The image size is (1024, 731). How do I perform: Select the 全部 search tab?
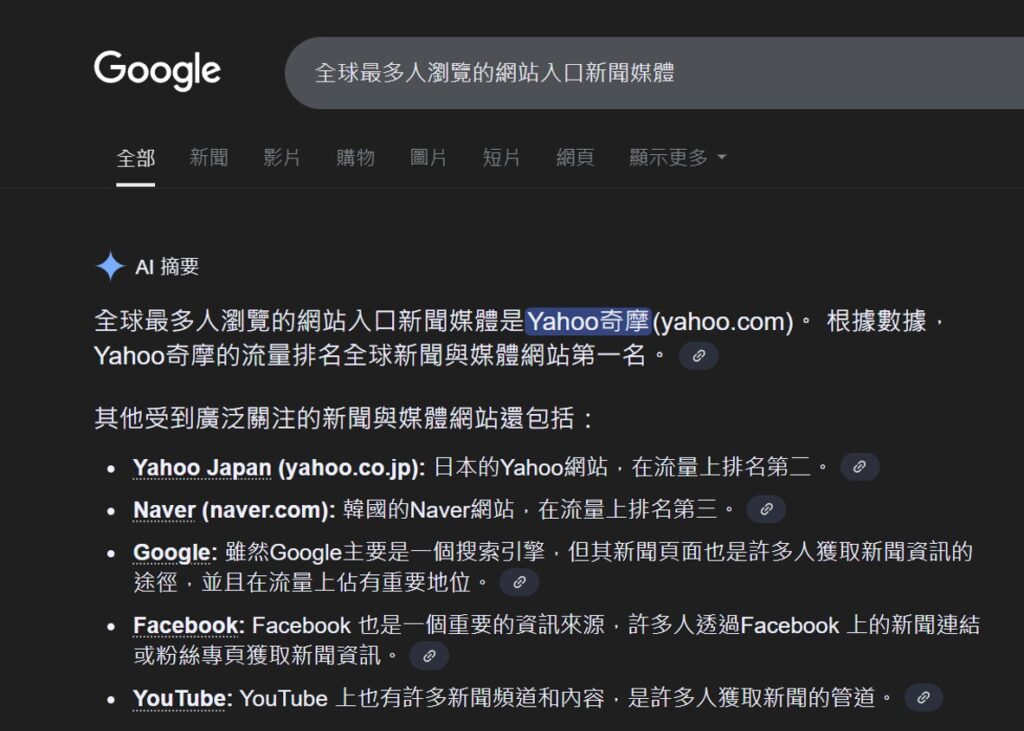click(136, 158)
